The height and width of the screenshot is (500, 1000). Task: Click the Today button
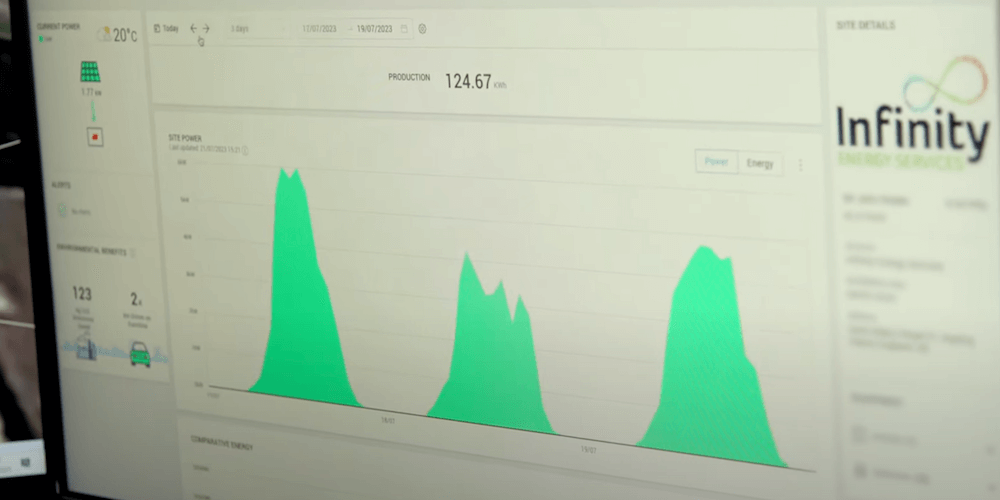(166, 29)
